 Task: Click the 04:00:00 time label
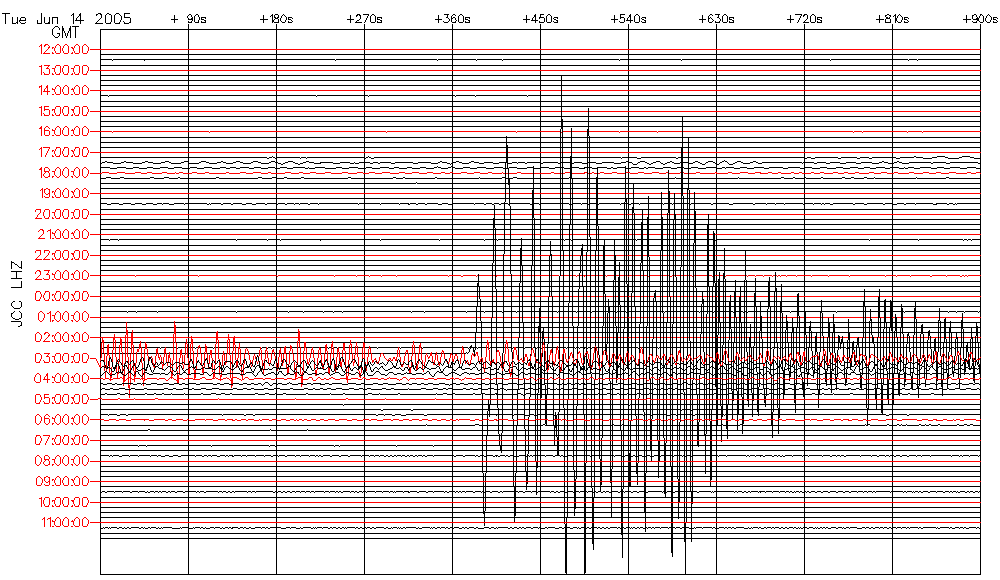pos(62,379)
